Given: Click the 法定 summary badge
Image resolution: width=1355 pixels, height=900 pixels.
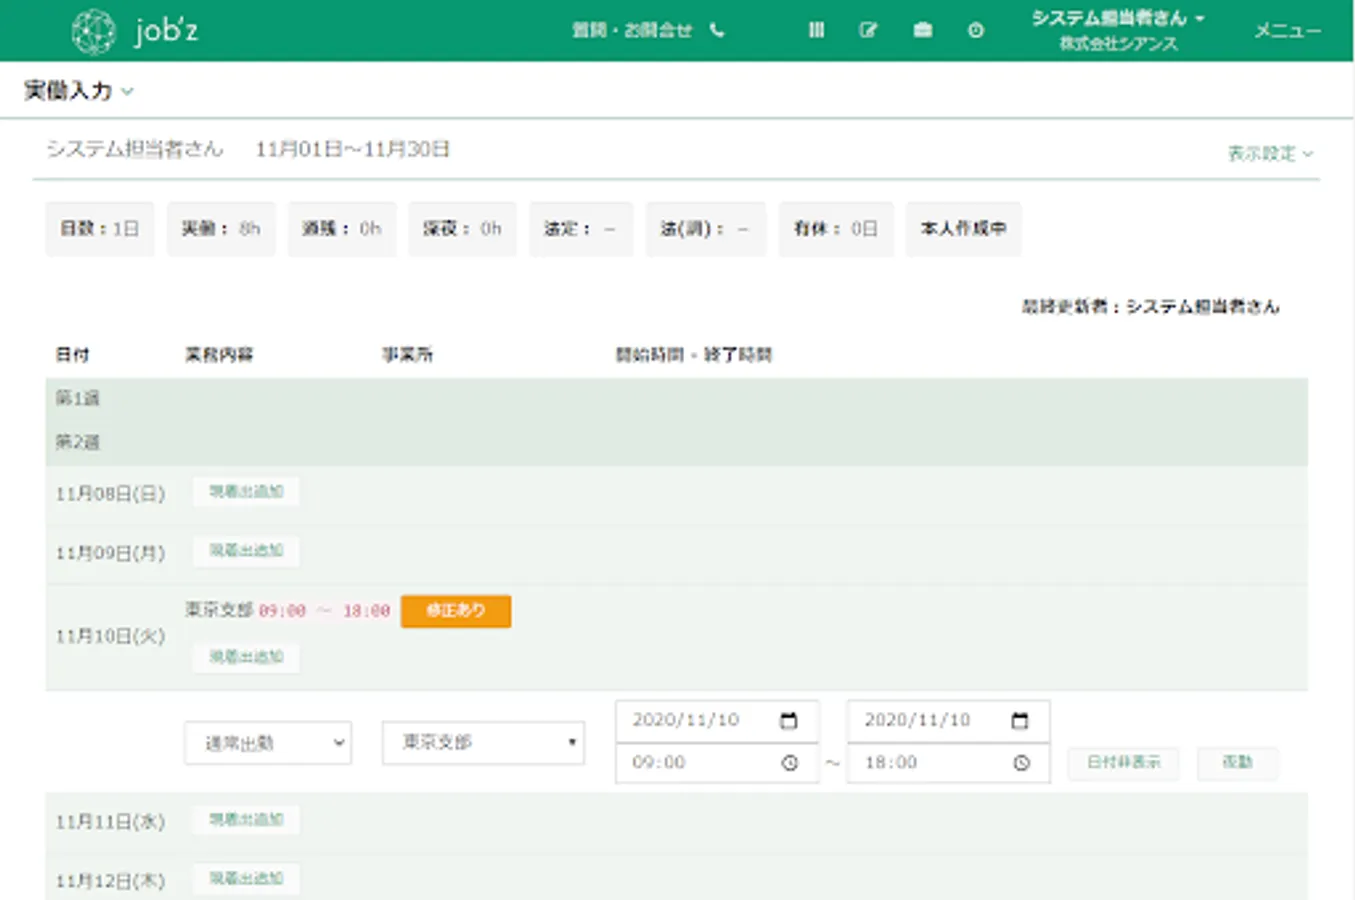Looking at the screenshot, I should pos(581,229).
